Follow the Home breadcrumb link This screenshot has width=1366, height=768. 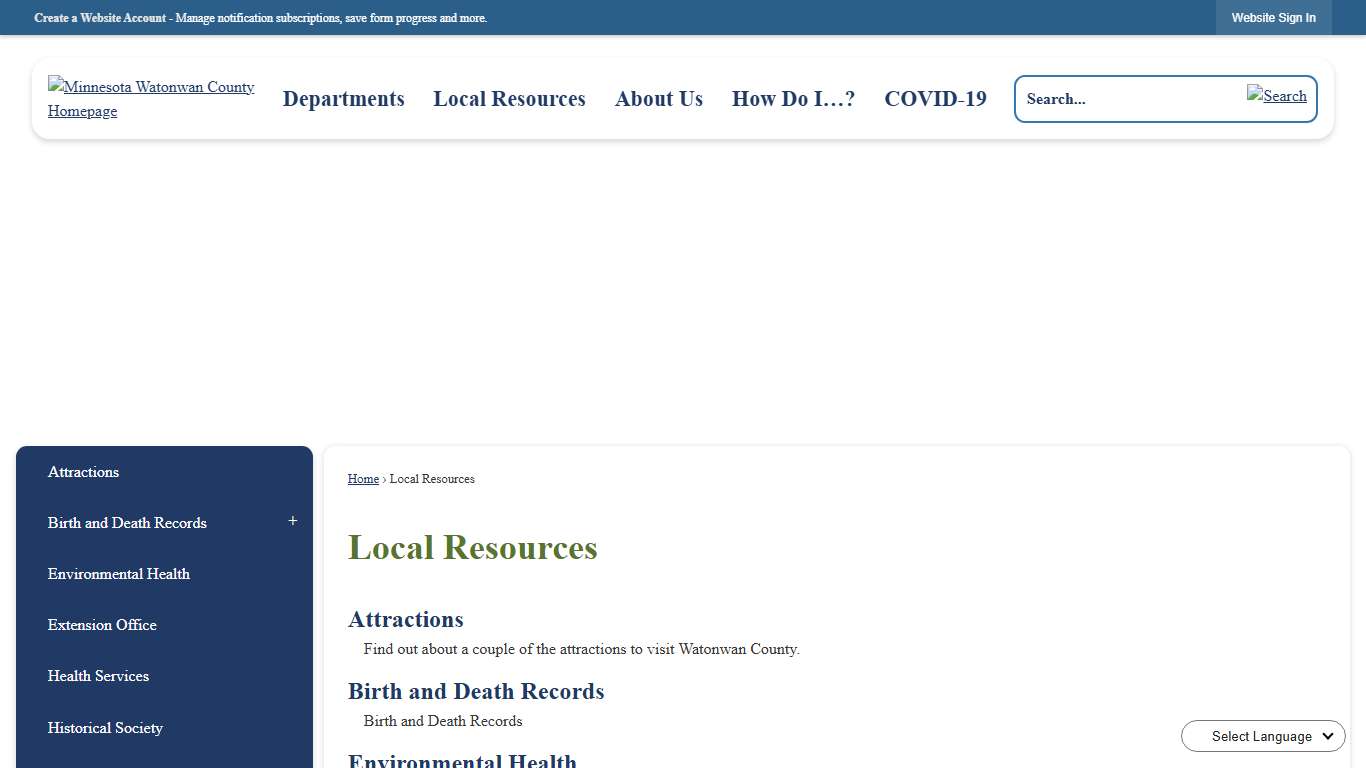pos(363,479)
